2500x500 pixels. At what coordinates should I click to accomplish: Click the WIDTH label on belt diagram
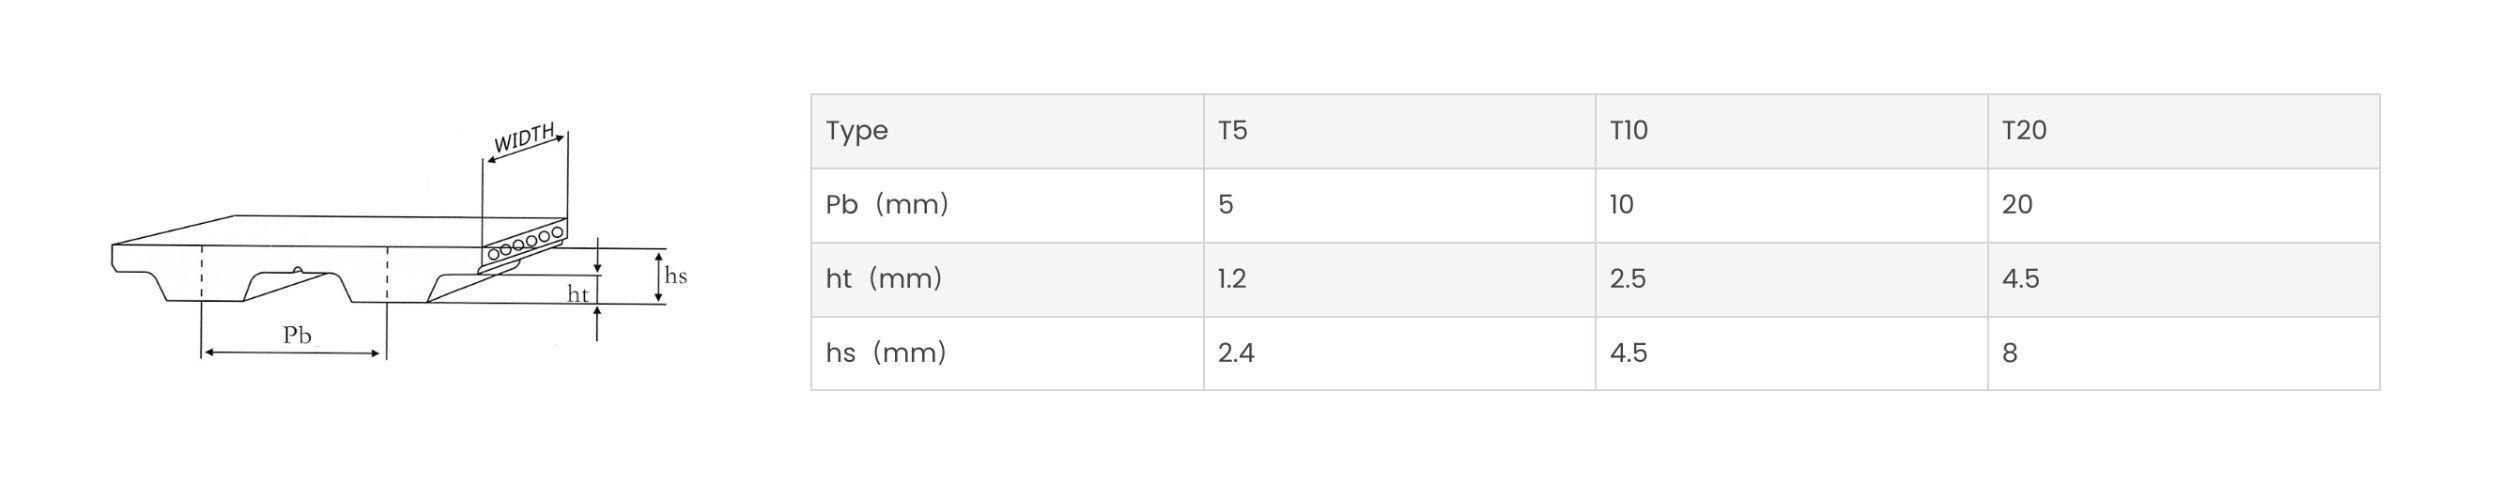tap(524, 138)
